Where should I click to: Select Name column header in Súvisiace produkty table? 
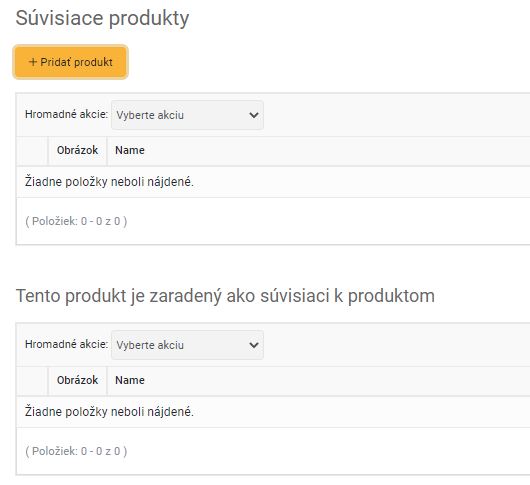130,150
